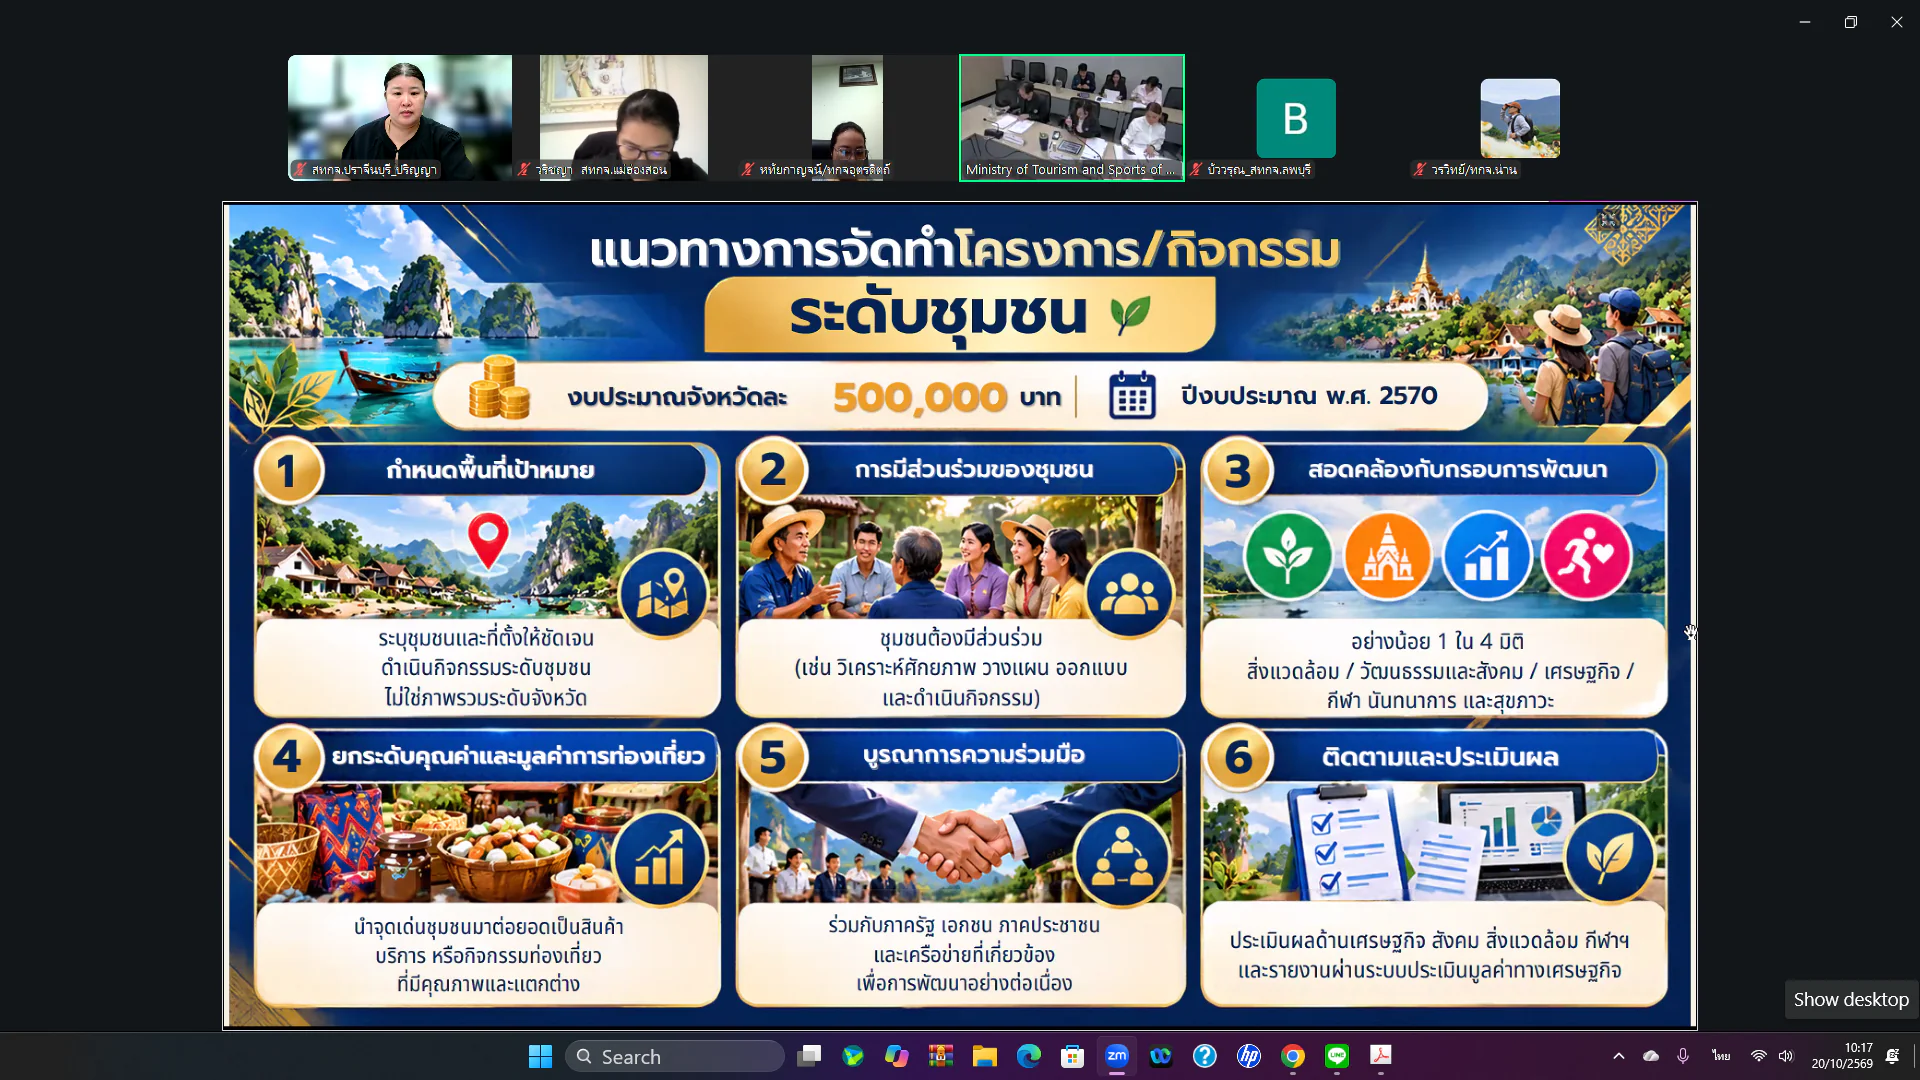Restore down the Zoom window
The image size is (1920, 1080).
click(1851, 22)
